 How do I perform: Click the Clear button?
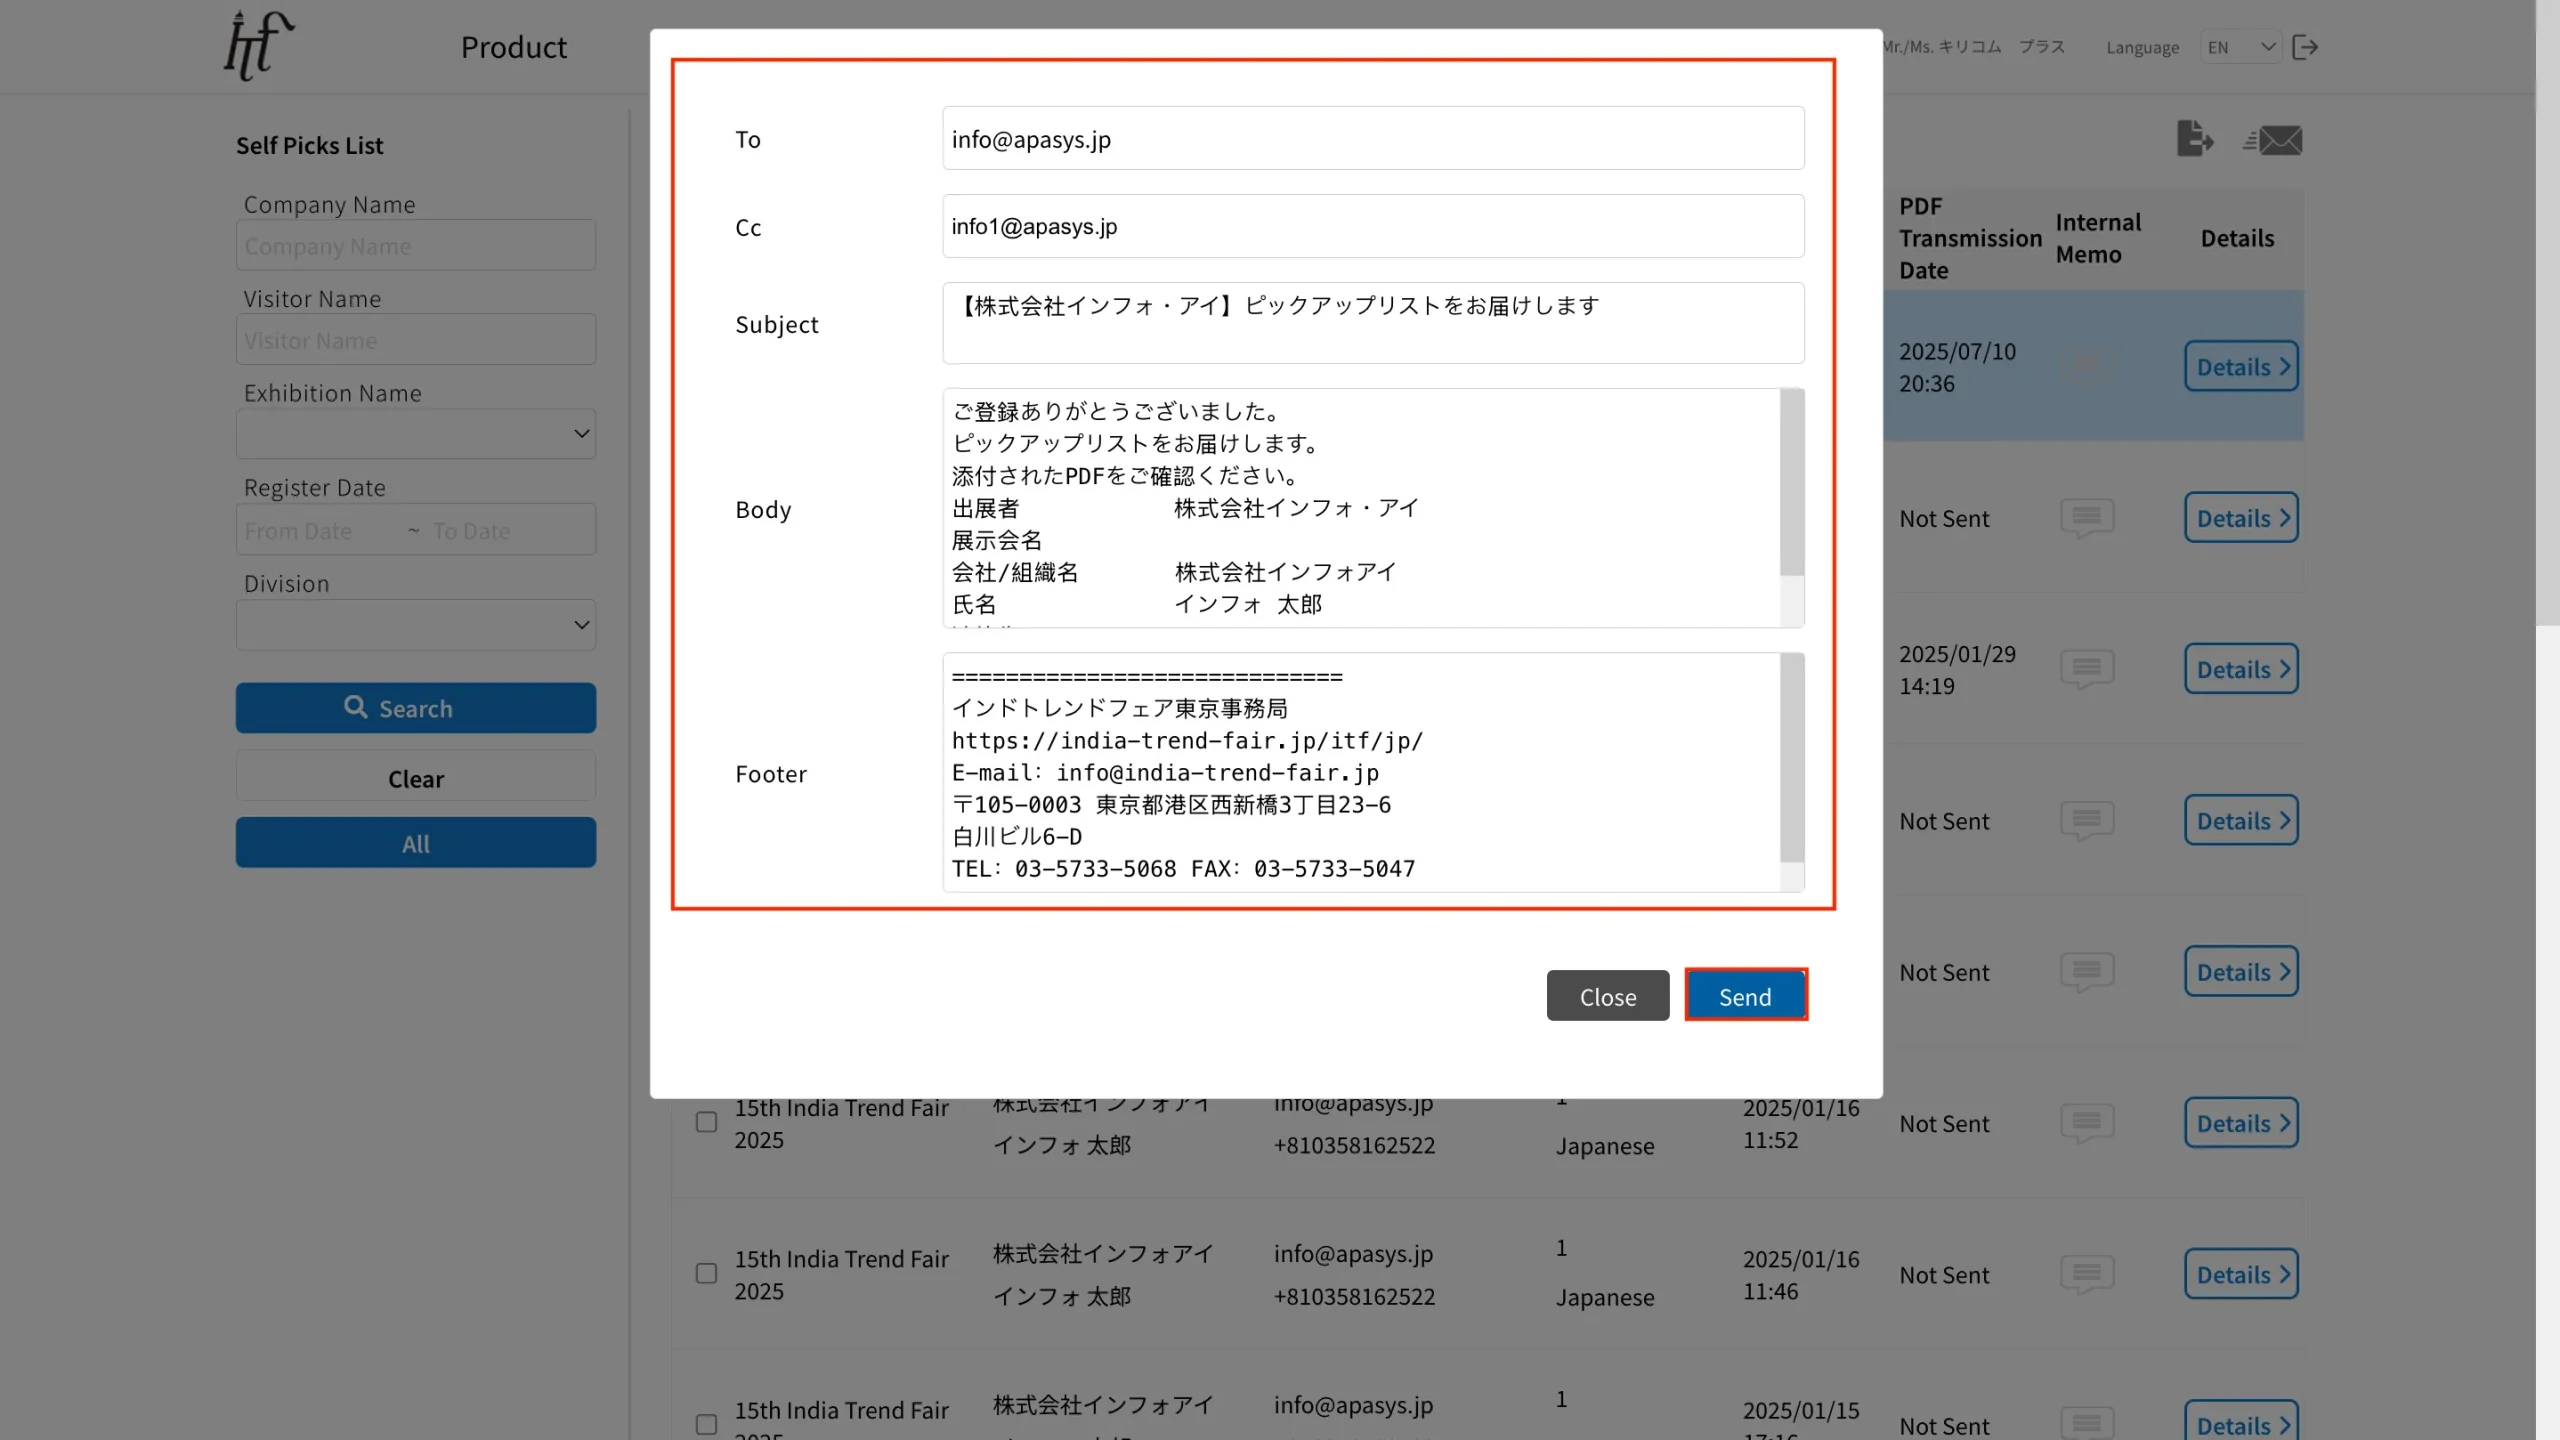tap(416, 778)
